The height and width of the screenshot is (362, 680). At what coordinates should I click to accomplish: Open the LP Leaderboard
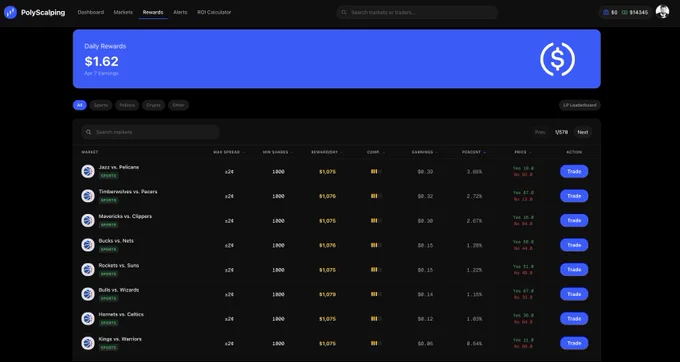pos(579,105)
